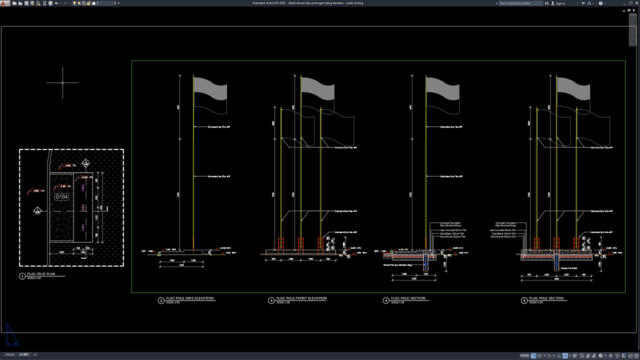Image resolution: width=640 pixels, height=360 pixels.
Task: Click the FLAG POLE FRONT ELEVATION title
Action: click(301, 298)
